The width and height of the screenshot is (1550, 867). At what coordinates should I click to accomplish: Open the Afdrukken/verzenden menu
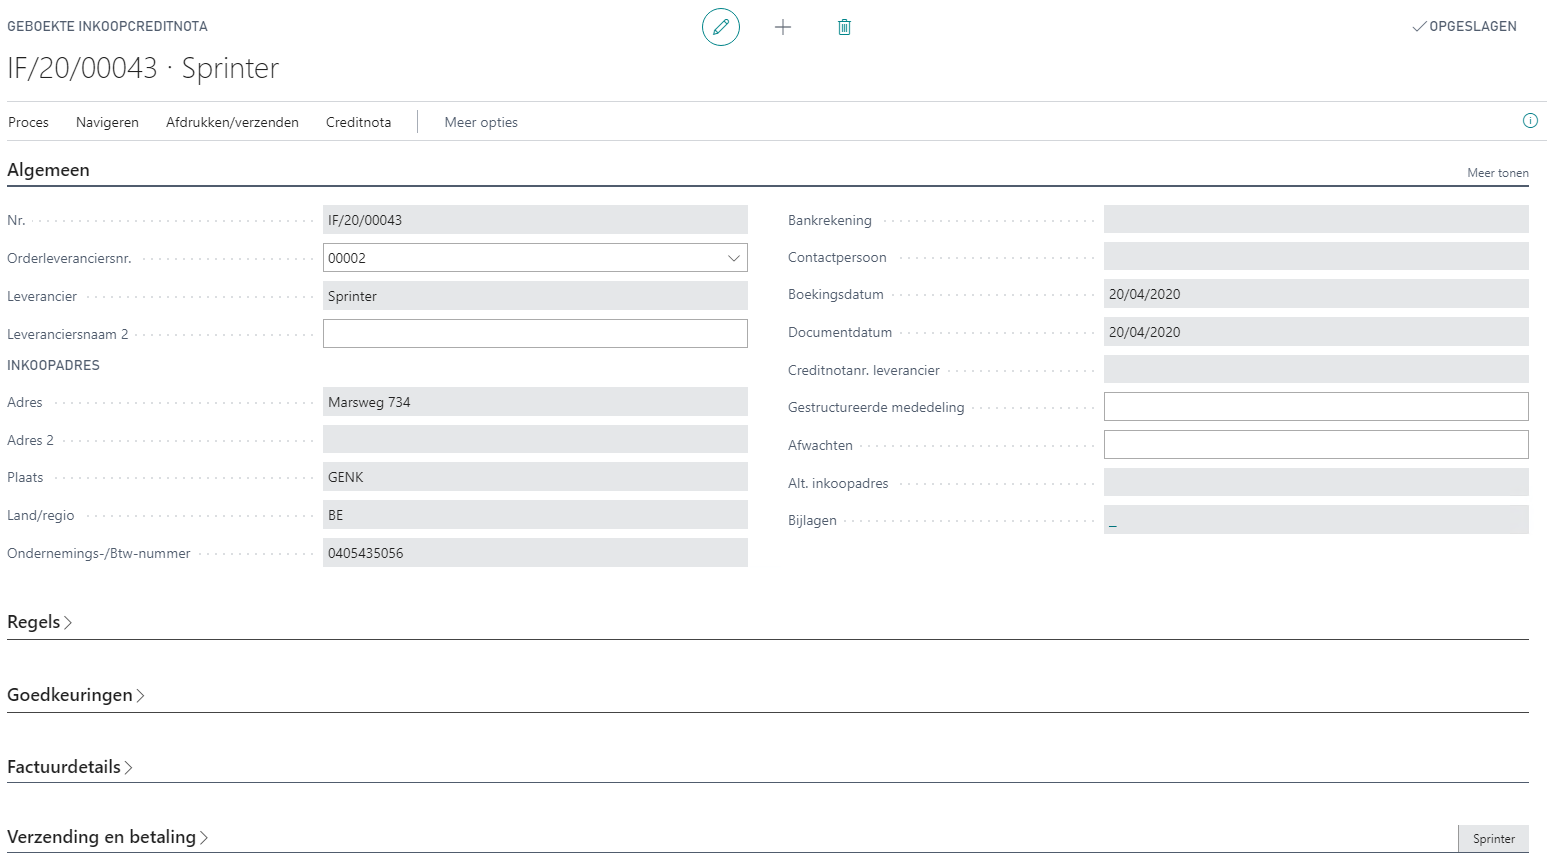232,122
